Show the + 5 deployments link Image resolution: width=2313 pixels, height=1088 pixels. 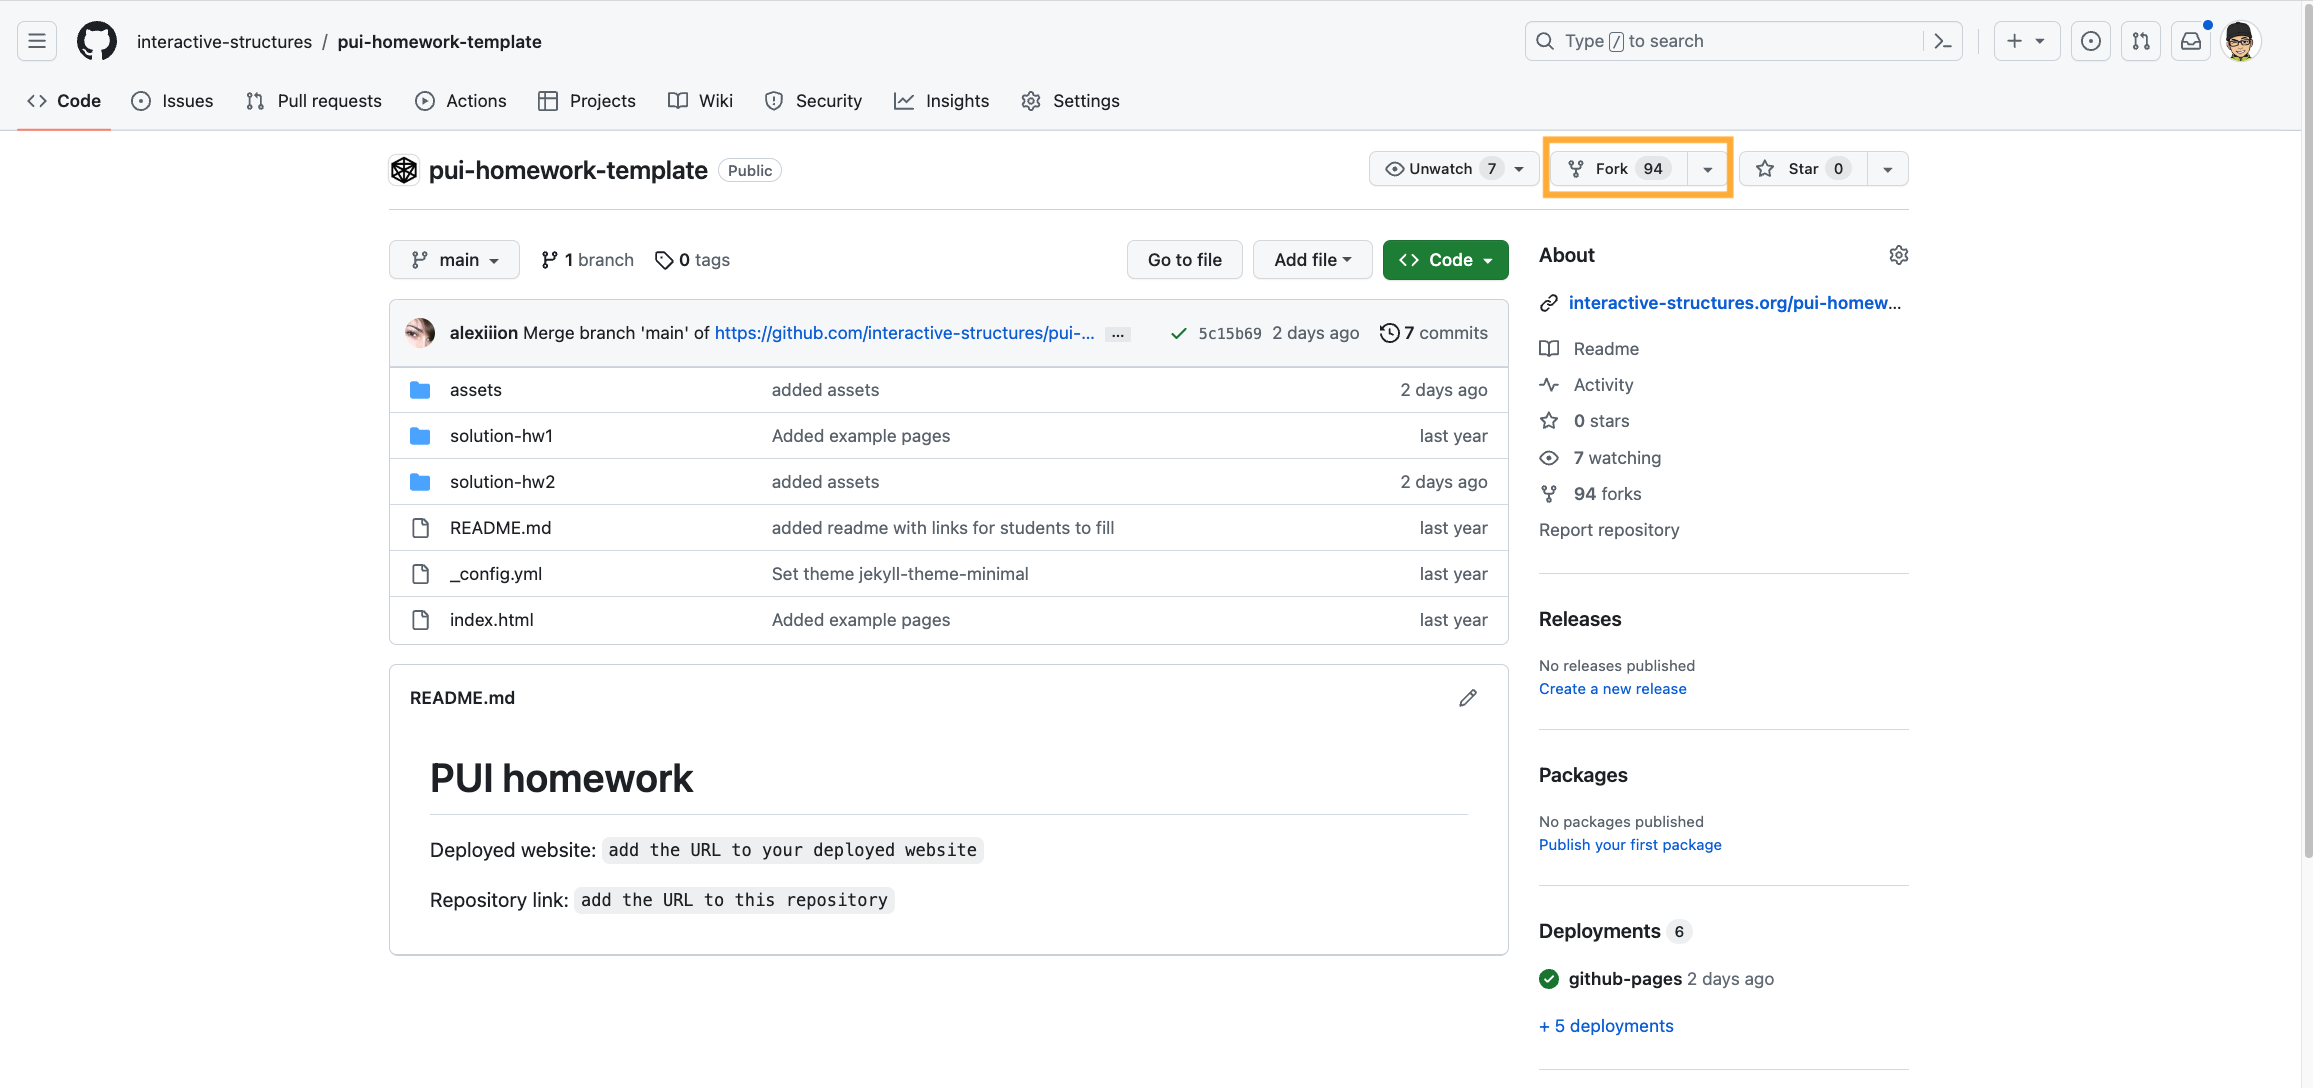(x=1606, y=1026)
